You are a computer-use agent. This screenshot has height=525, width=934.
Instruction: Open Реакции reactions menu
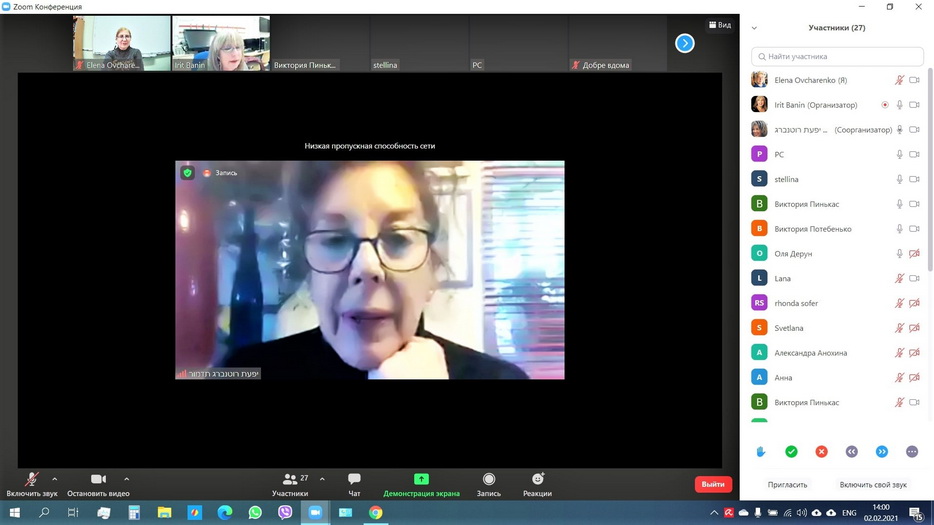tap(537, 484)
